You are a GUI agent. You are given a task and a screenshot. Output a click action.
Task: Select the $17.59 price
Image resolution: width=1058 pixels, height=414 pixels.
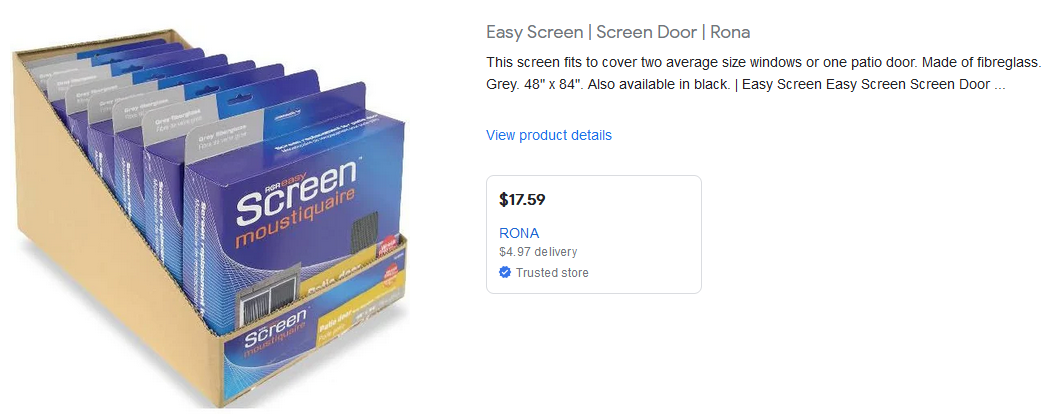pyautogui.click(x=522, y=199)
